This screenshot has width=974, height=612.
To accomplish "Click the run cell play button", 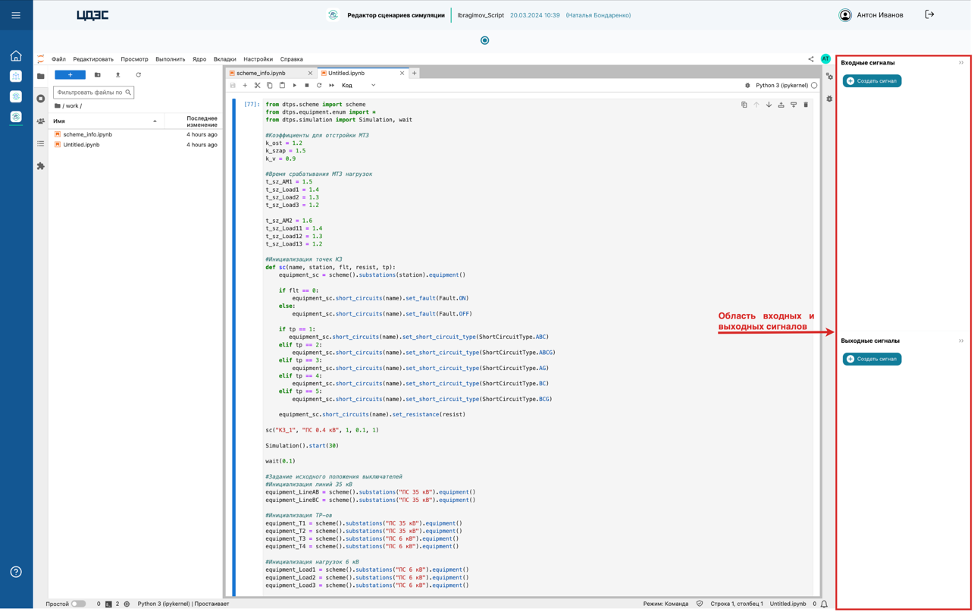I will coord(295,86).
